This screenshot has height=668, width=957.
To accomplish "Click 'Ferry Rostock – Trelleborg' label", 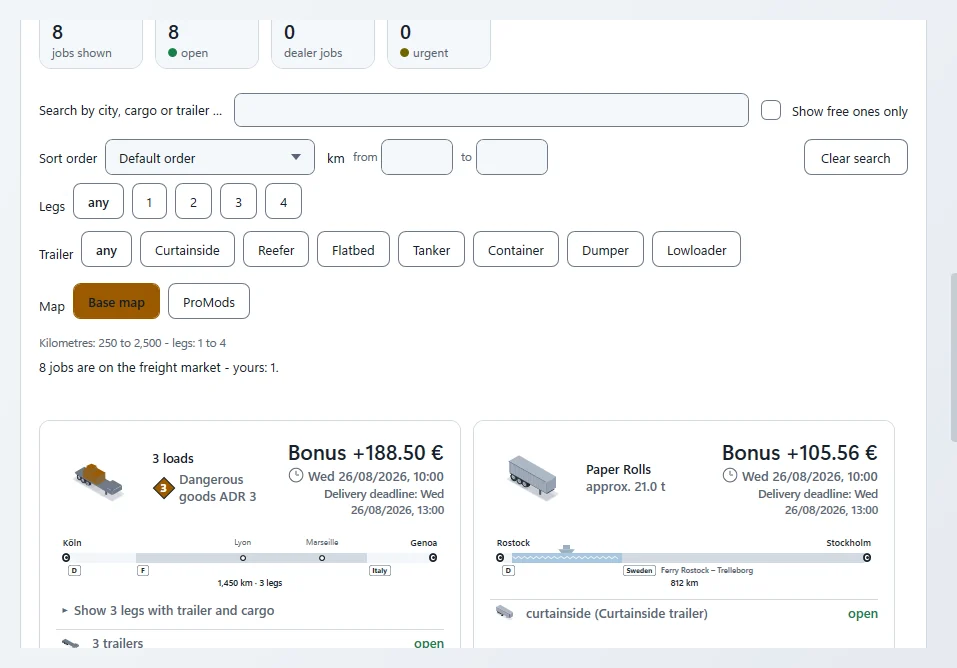I will point(707,570).
